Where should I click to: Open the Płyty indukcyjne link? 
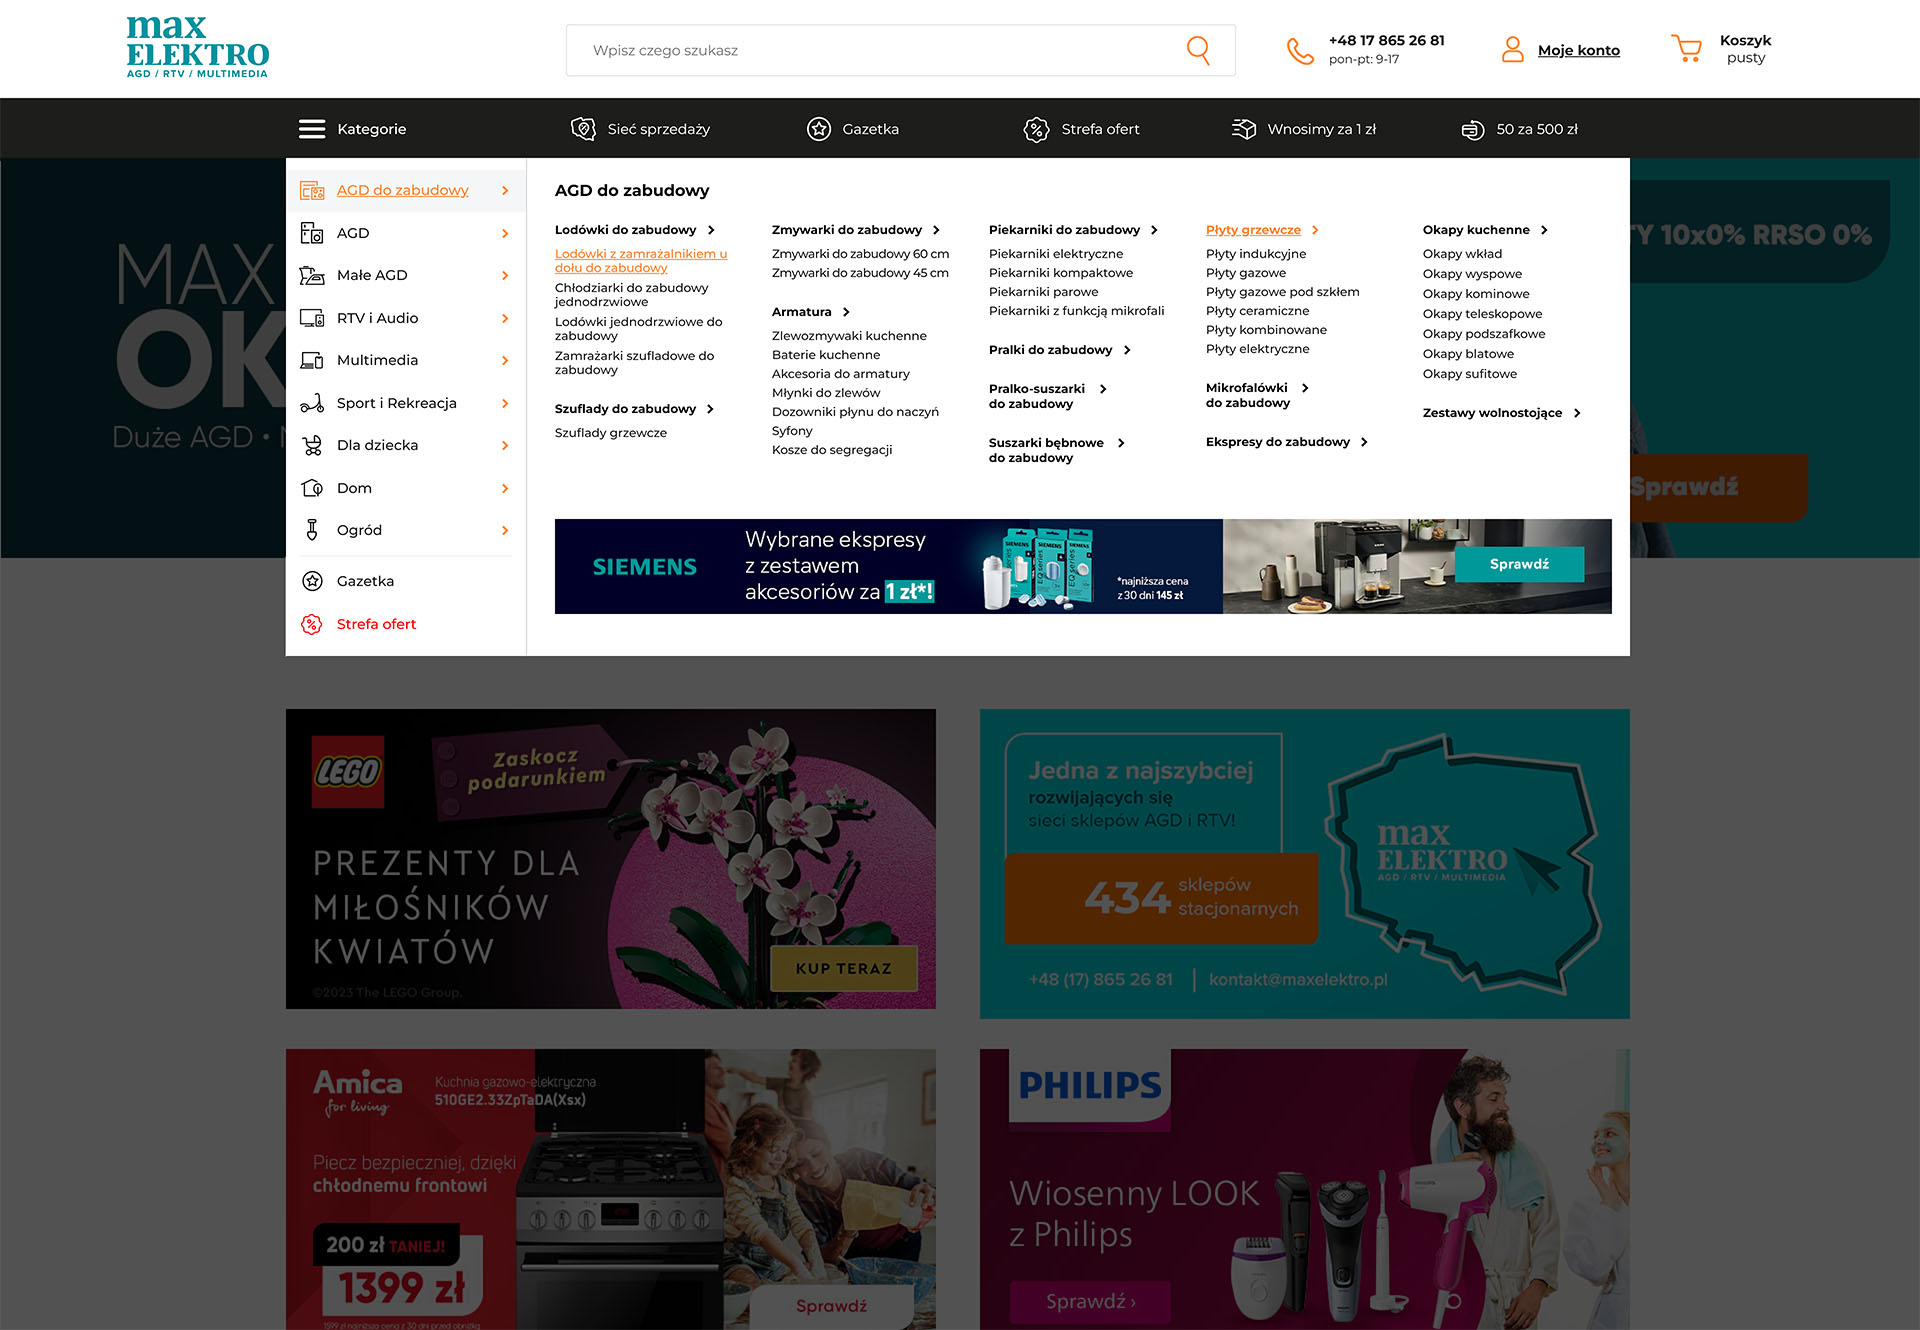coord(1255,254)
